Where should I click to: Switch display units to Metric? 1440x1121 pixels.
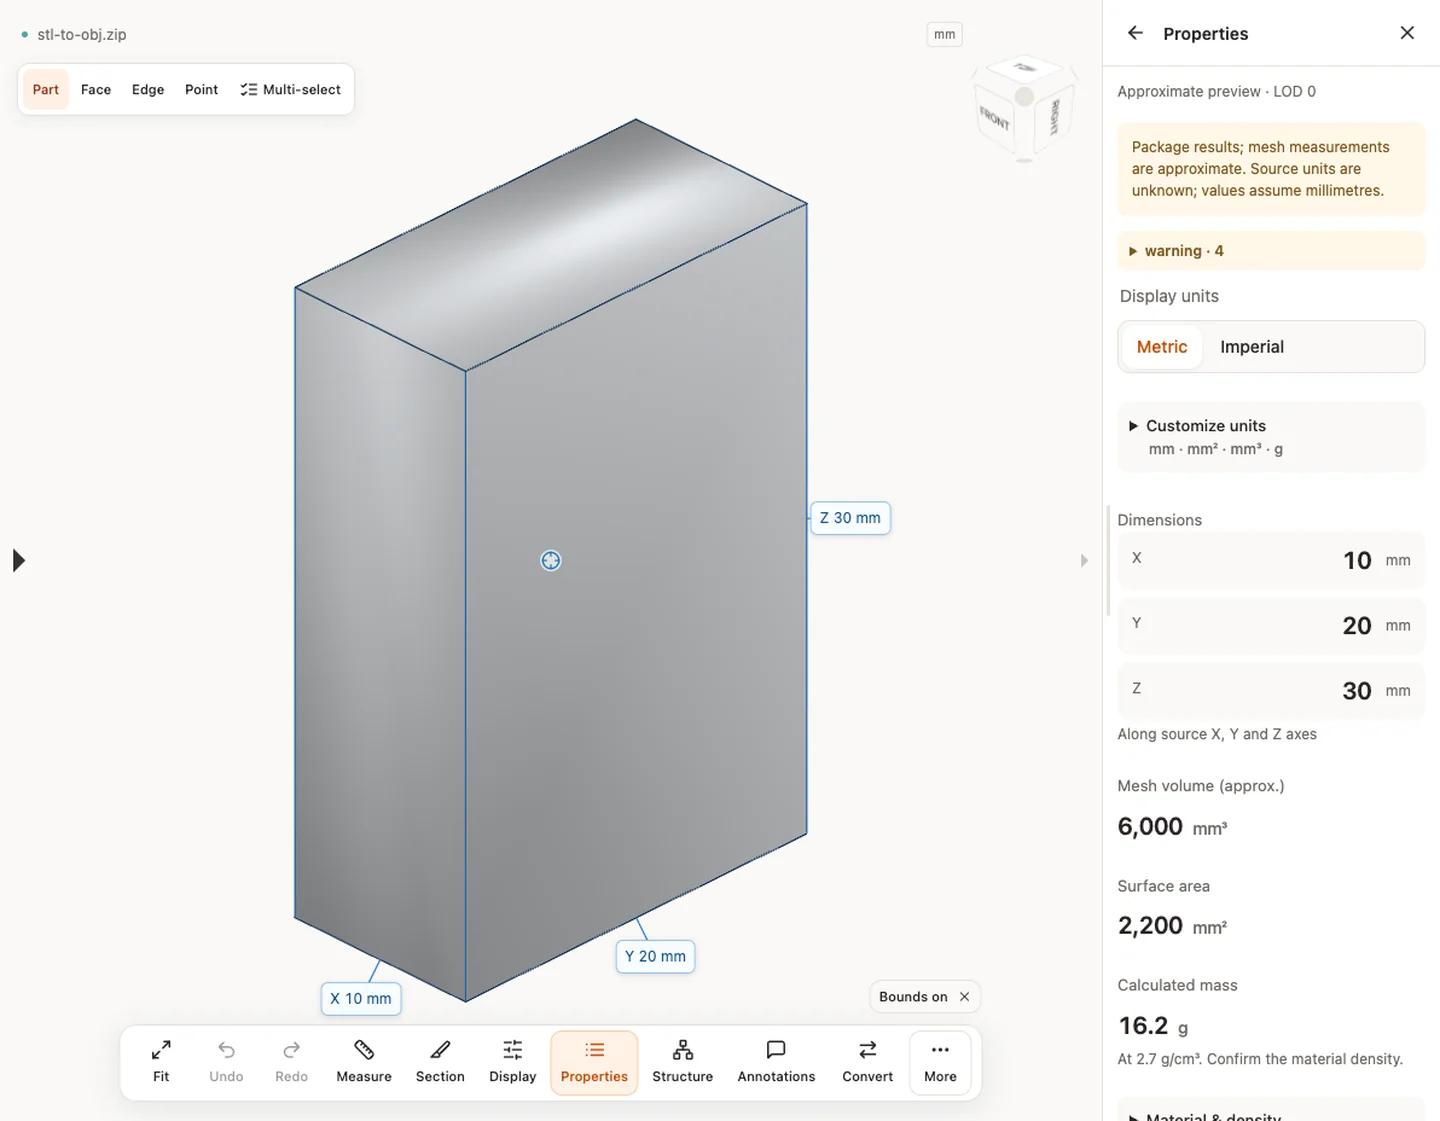coord(1162,347)
